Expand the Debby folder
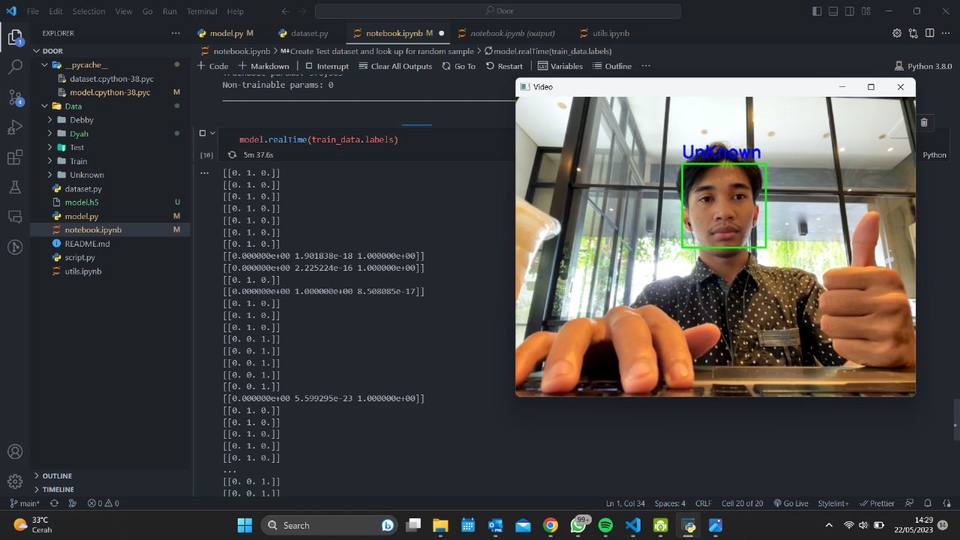The image size is (960, 540). [x=50, y=120]
